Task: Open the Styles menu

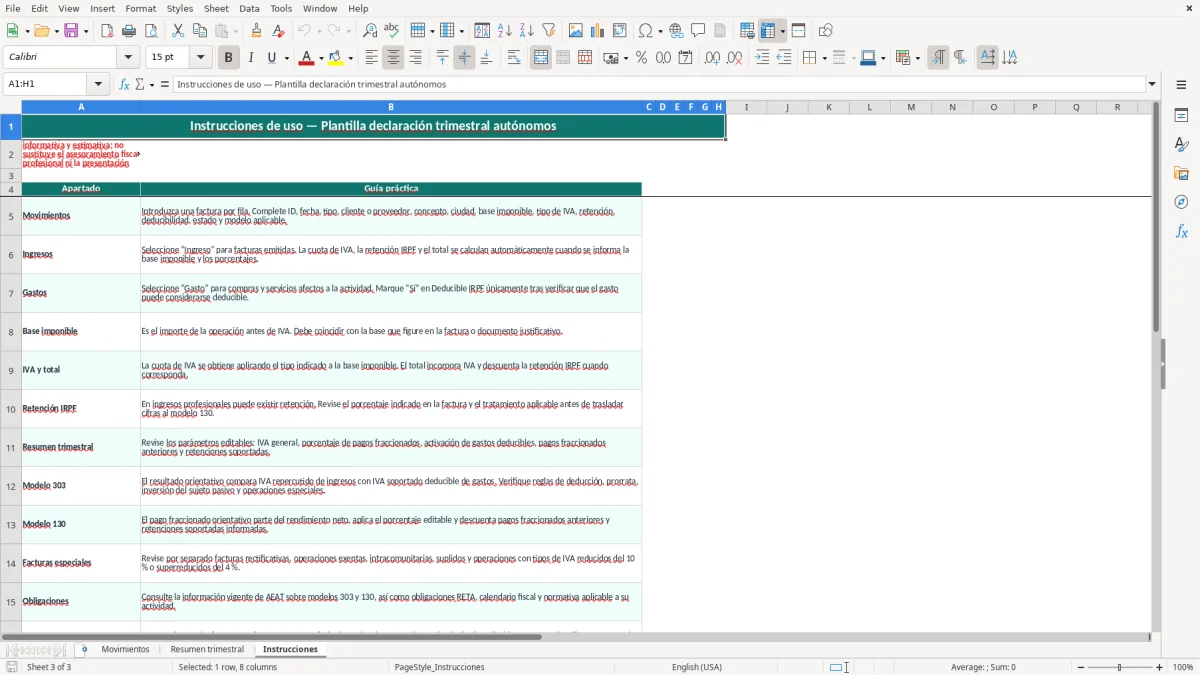Action: (180, 8)
